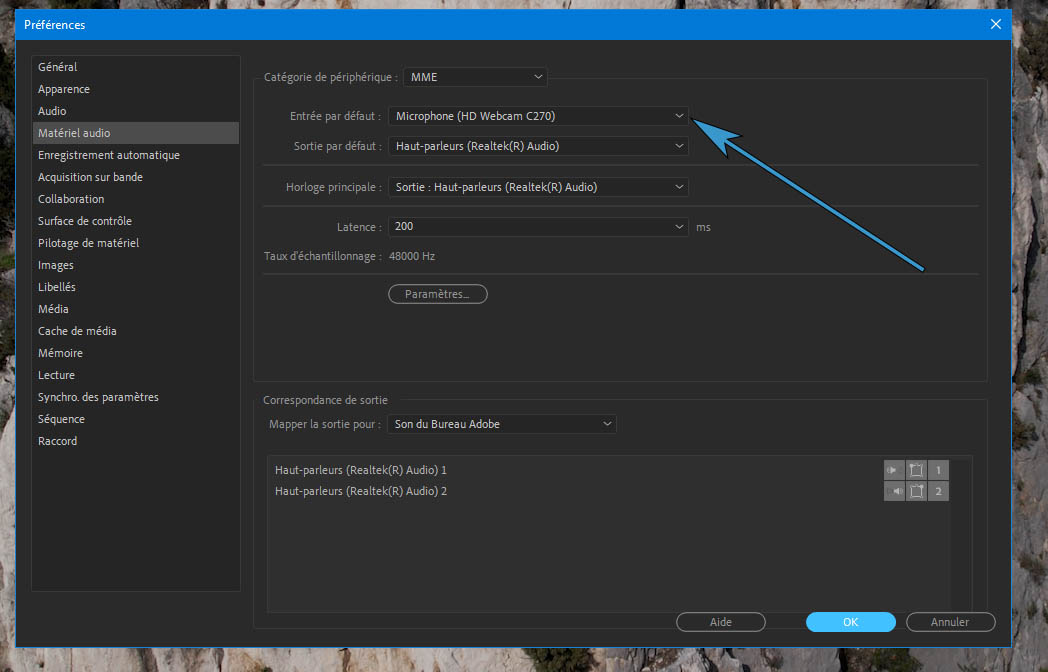Select the Cache de média category
This screenshot has height=672, width=1048.
77,331
